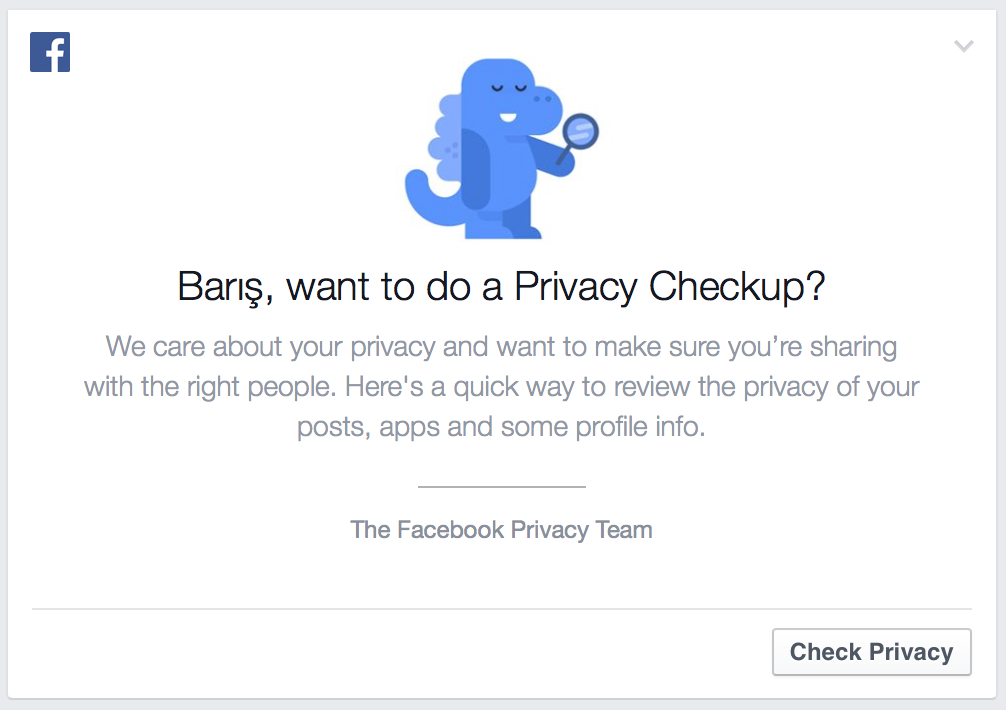This screenshot has height=710, width=1006.
Task: Click the Check Privacy button
Action: coord(871,652)
